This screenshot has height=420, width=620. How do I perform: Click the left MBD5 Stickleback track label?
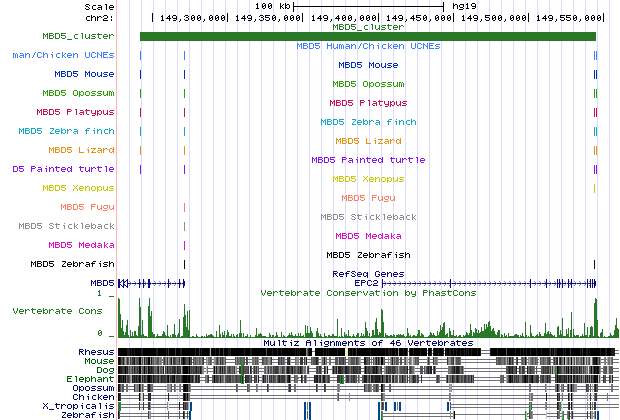coord(67,226)
